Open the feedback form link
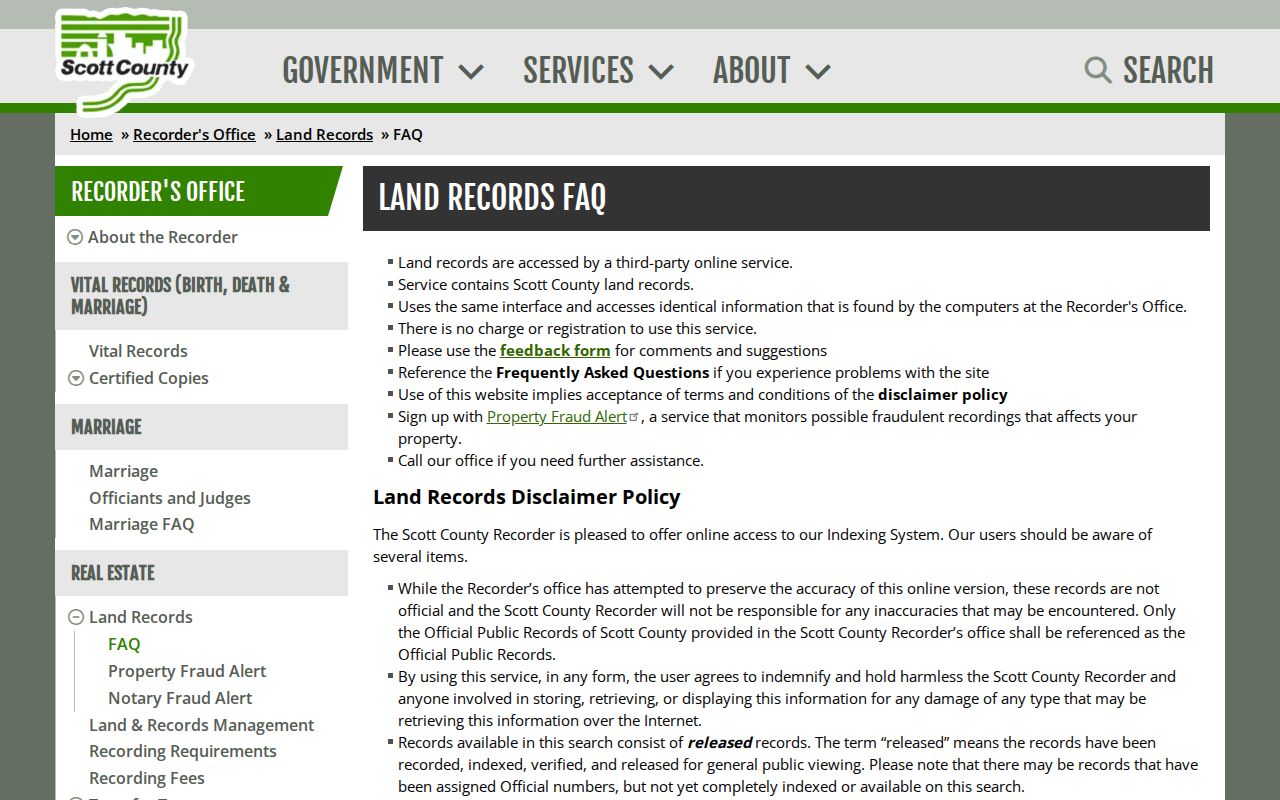Image resolution: width=1280 pixels, height=800 pixels. point(555,350)
